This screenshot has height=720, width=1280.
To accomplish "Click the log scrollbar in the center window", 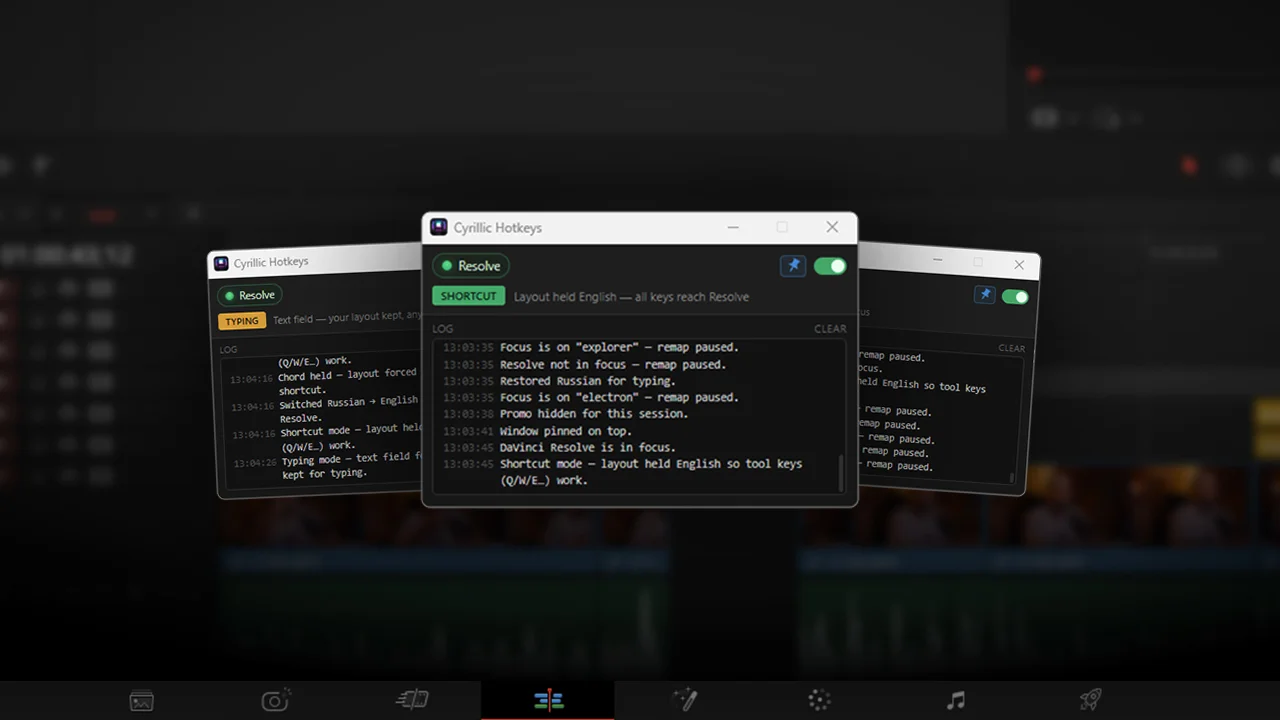I will pos(841,473).
